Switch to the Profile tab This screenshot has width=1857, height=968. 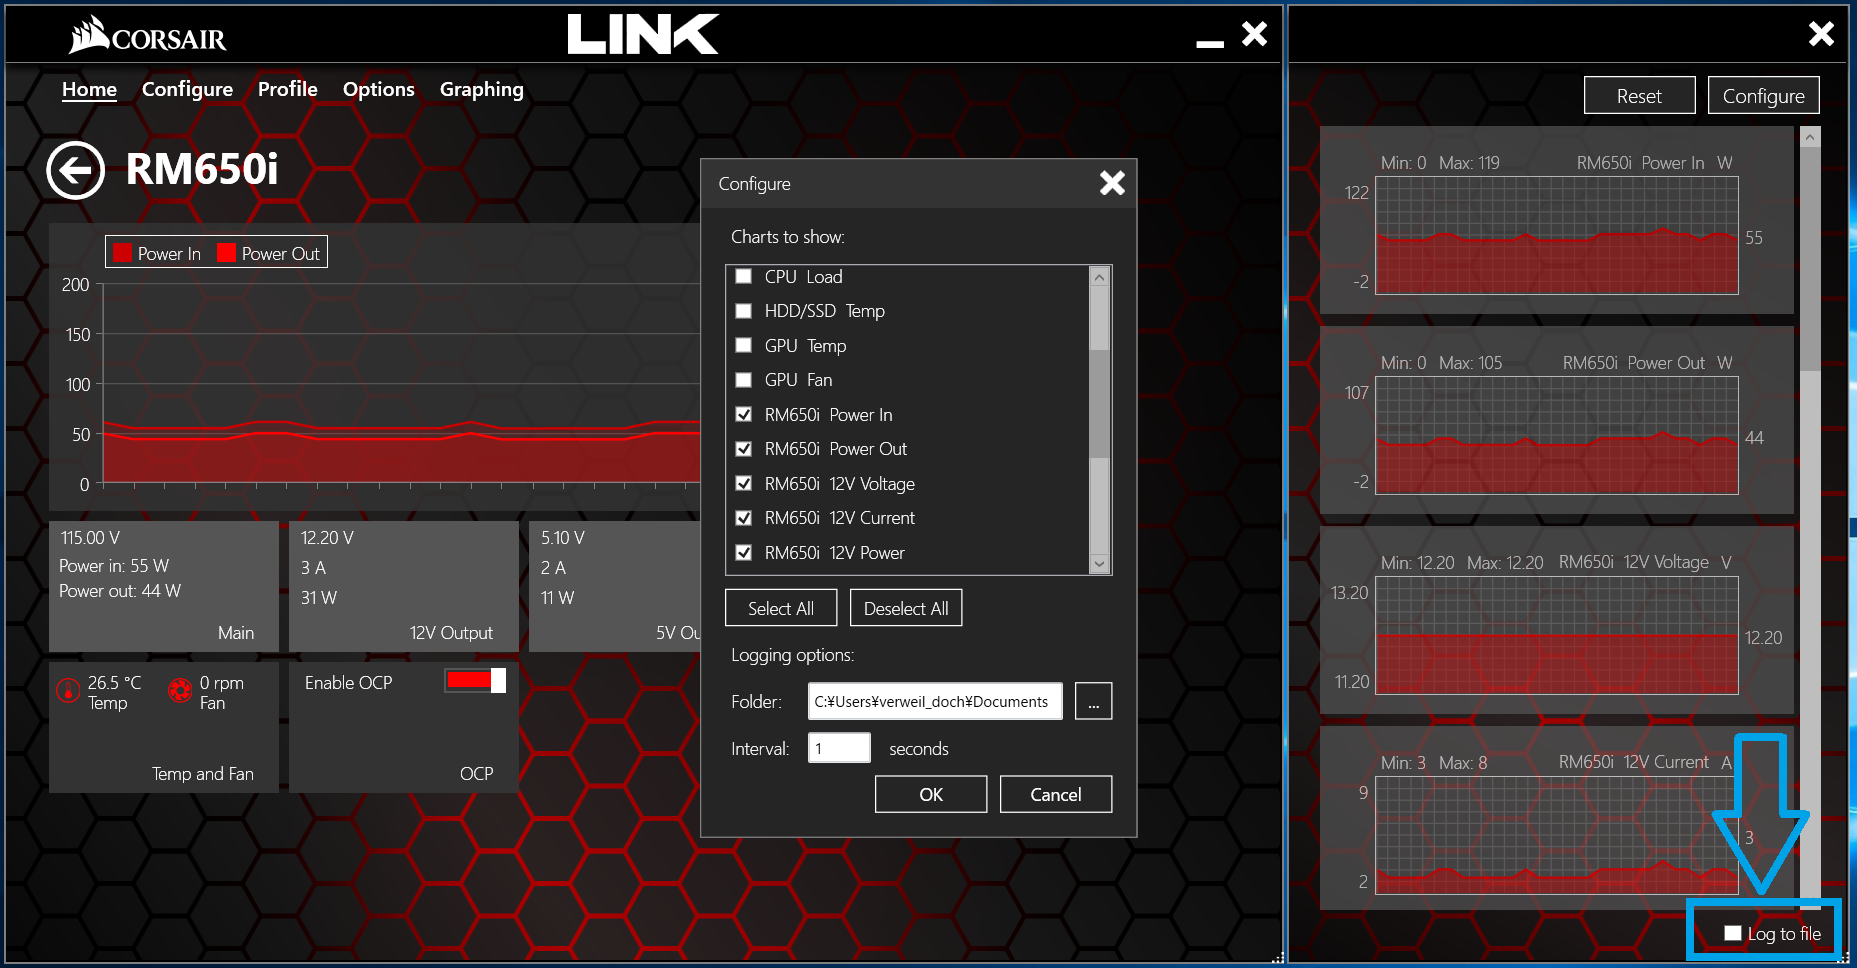pos(287,89)
